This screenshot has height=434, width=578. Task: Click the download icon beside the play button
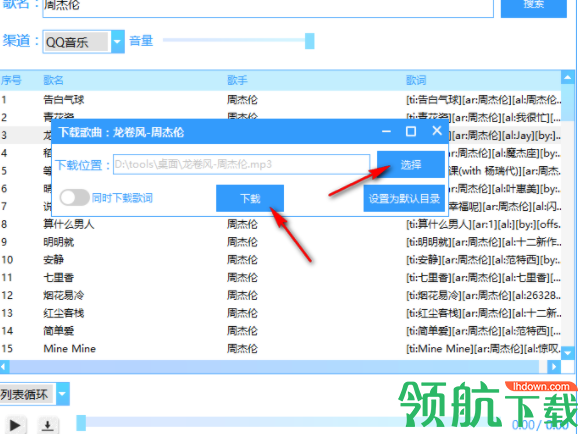point(47,425)
